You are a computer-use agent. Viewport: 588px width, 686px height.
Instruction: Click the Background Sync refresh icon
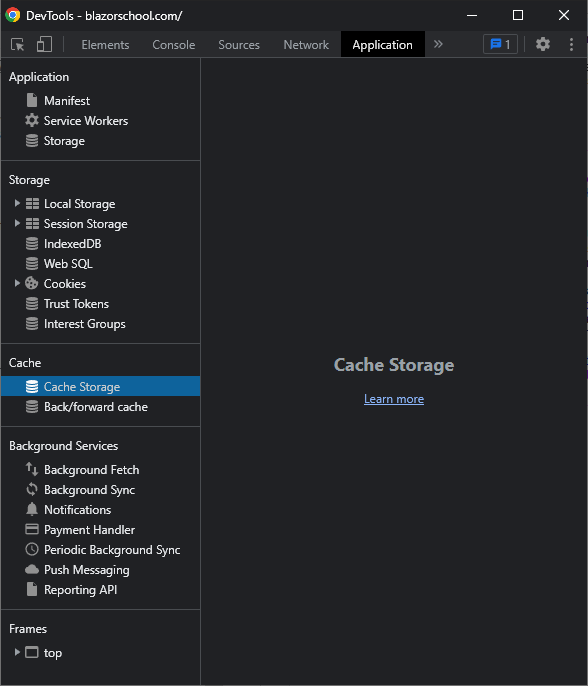click(x=32, y=489)
